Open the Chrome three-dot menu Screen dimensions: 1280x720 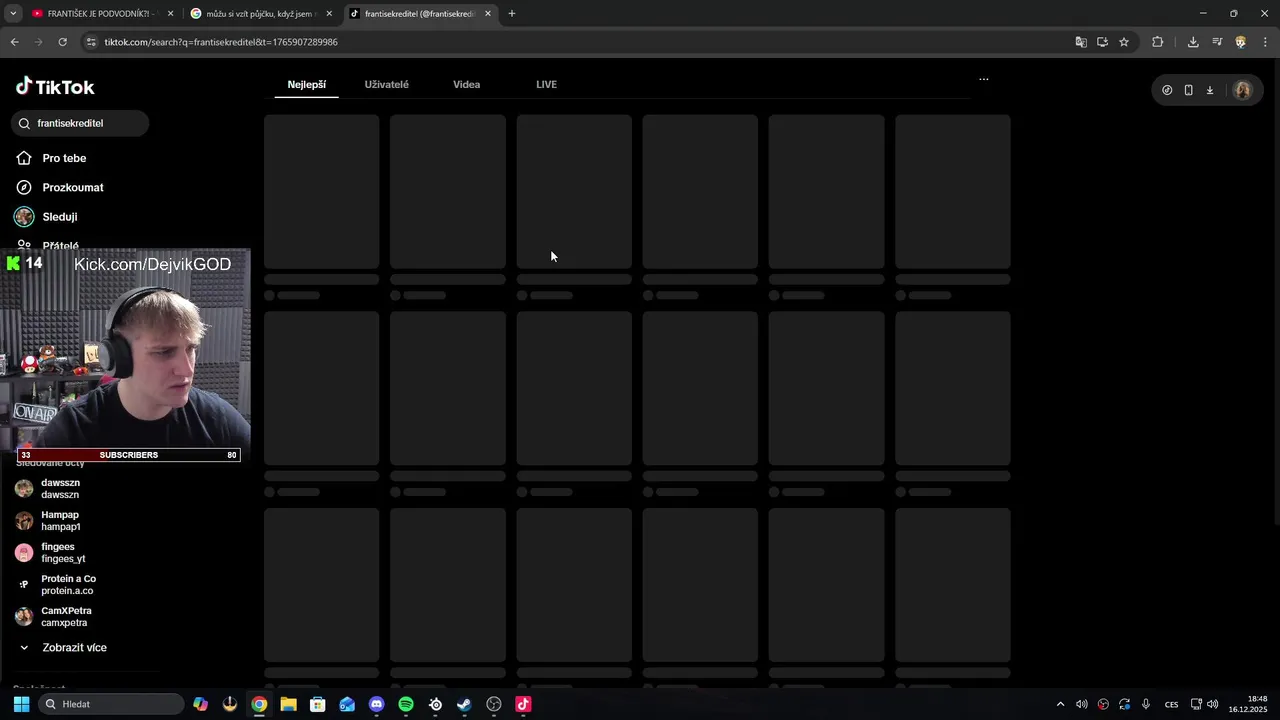click(x=1265, y=42)
